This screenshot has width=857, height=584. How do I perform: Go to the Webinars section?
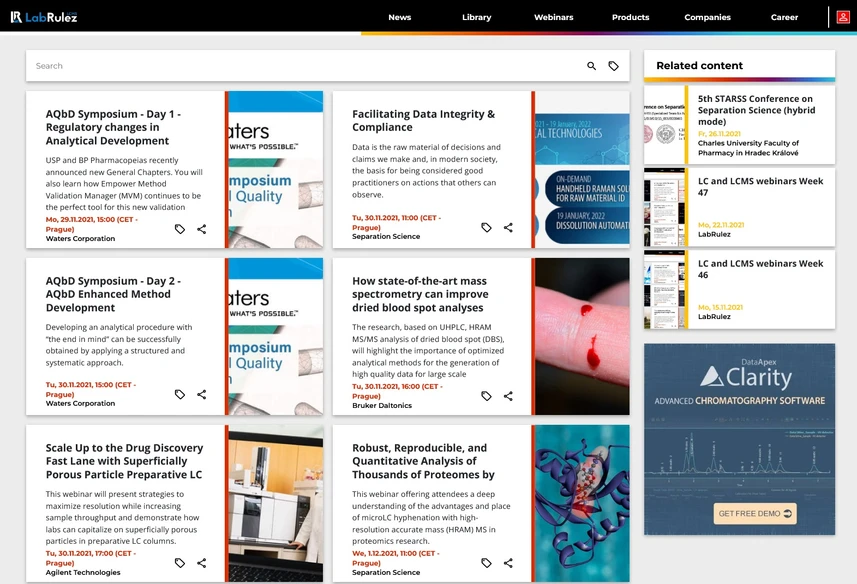554,17
